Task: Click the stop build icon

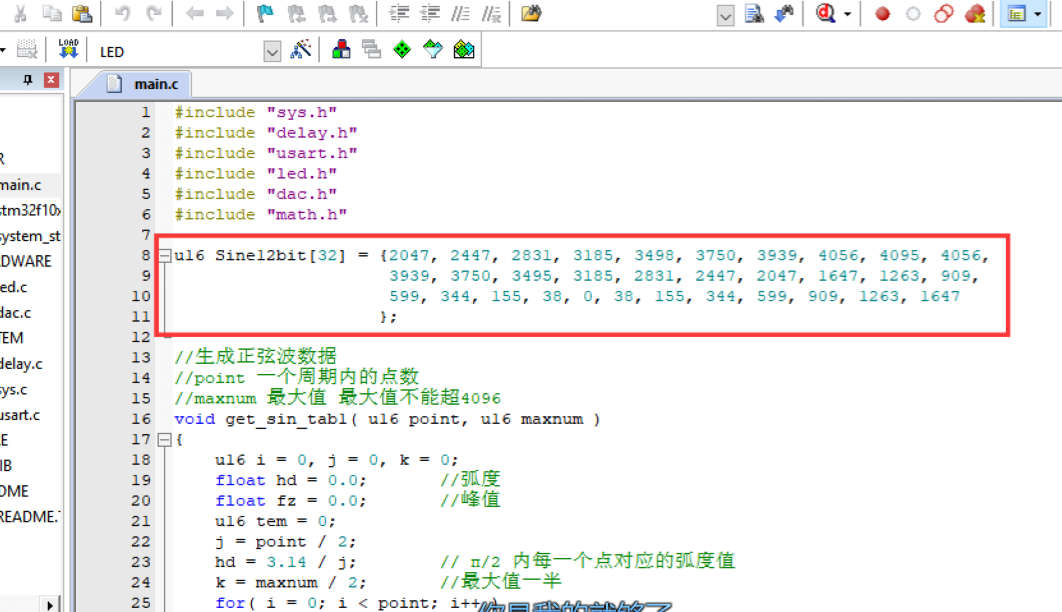Action: pos(26,49)
